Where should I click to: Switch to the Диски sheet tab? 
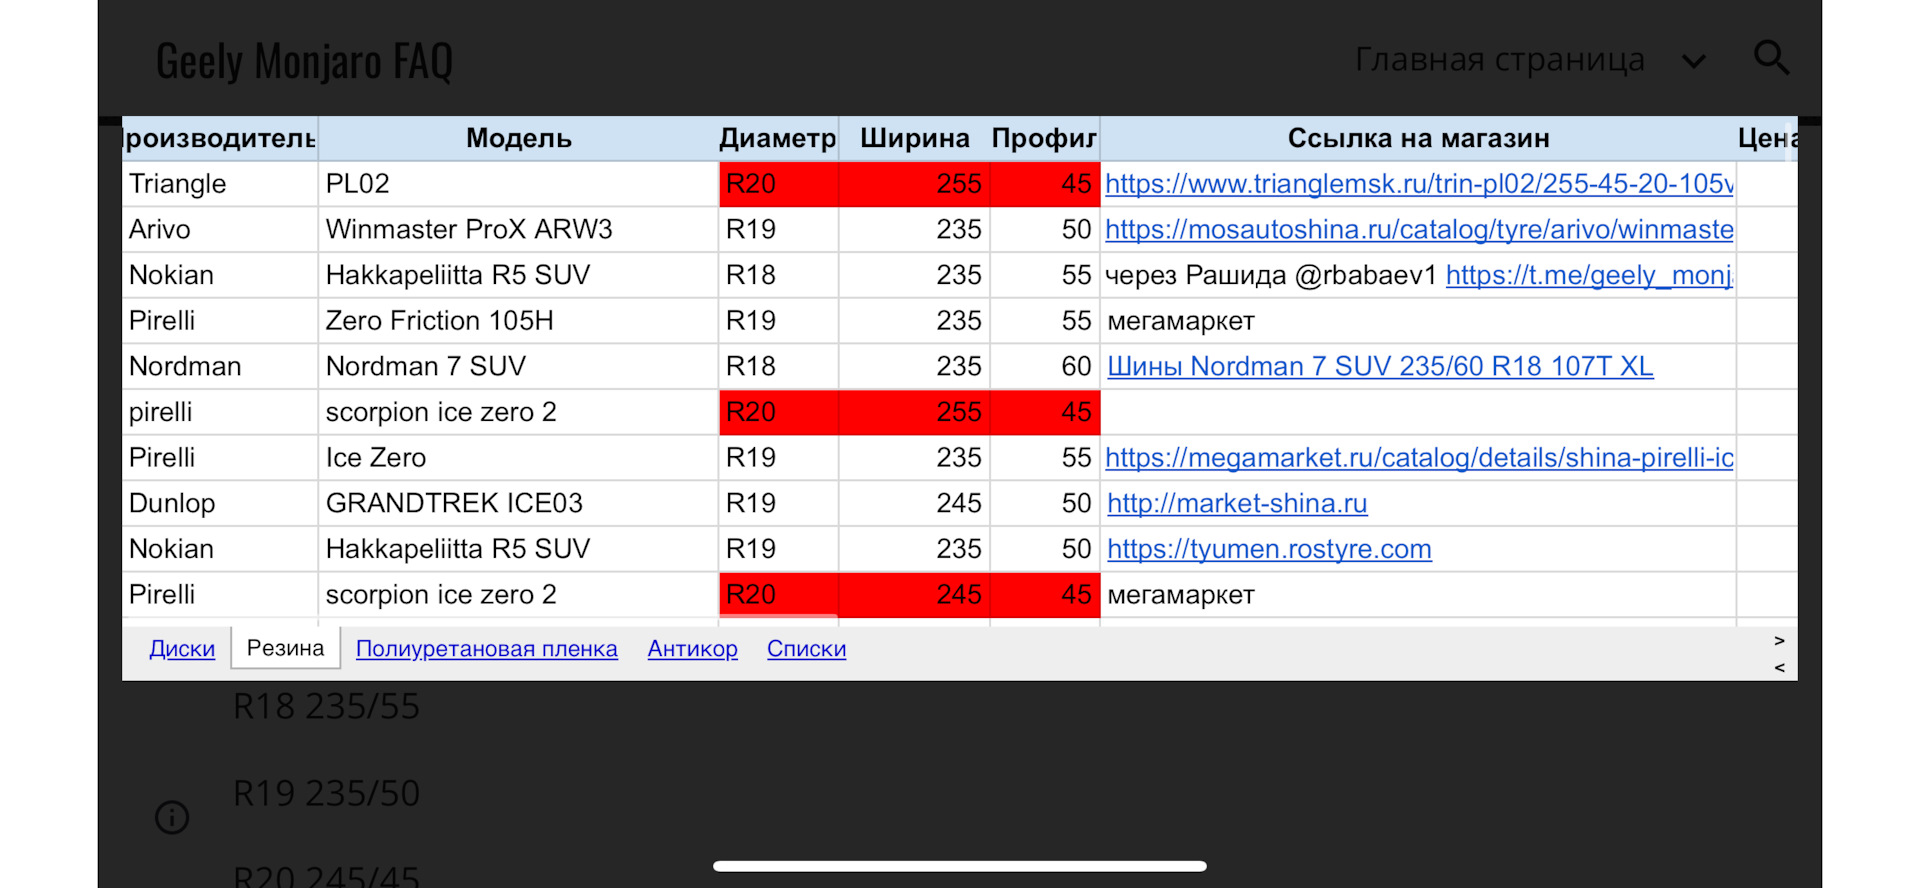(182, 649)
